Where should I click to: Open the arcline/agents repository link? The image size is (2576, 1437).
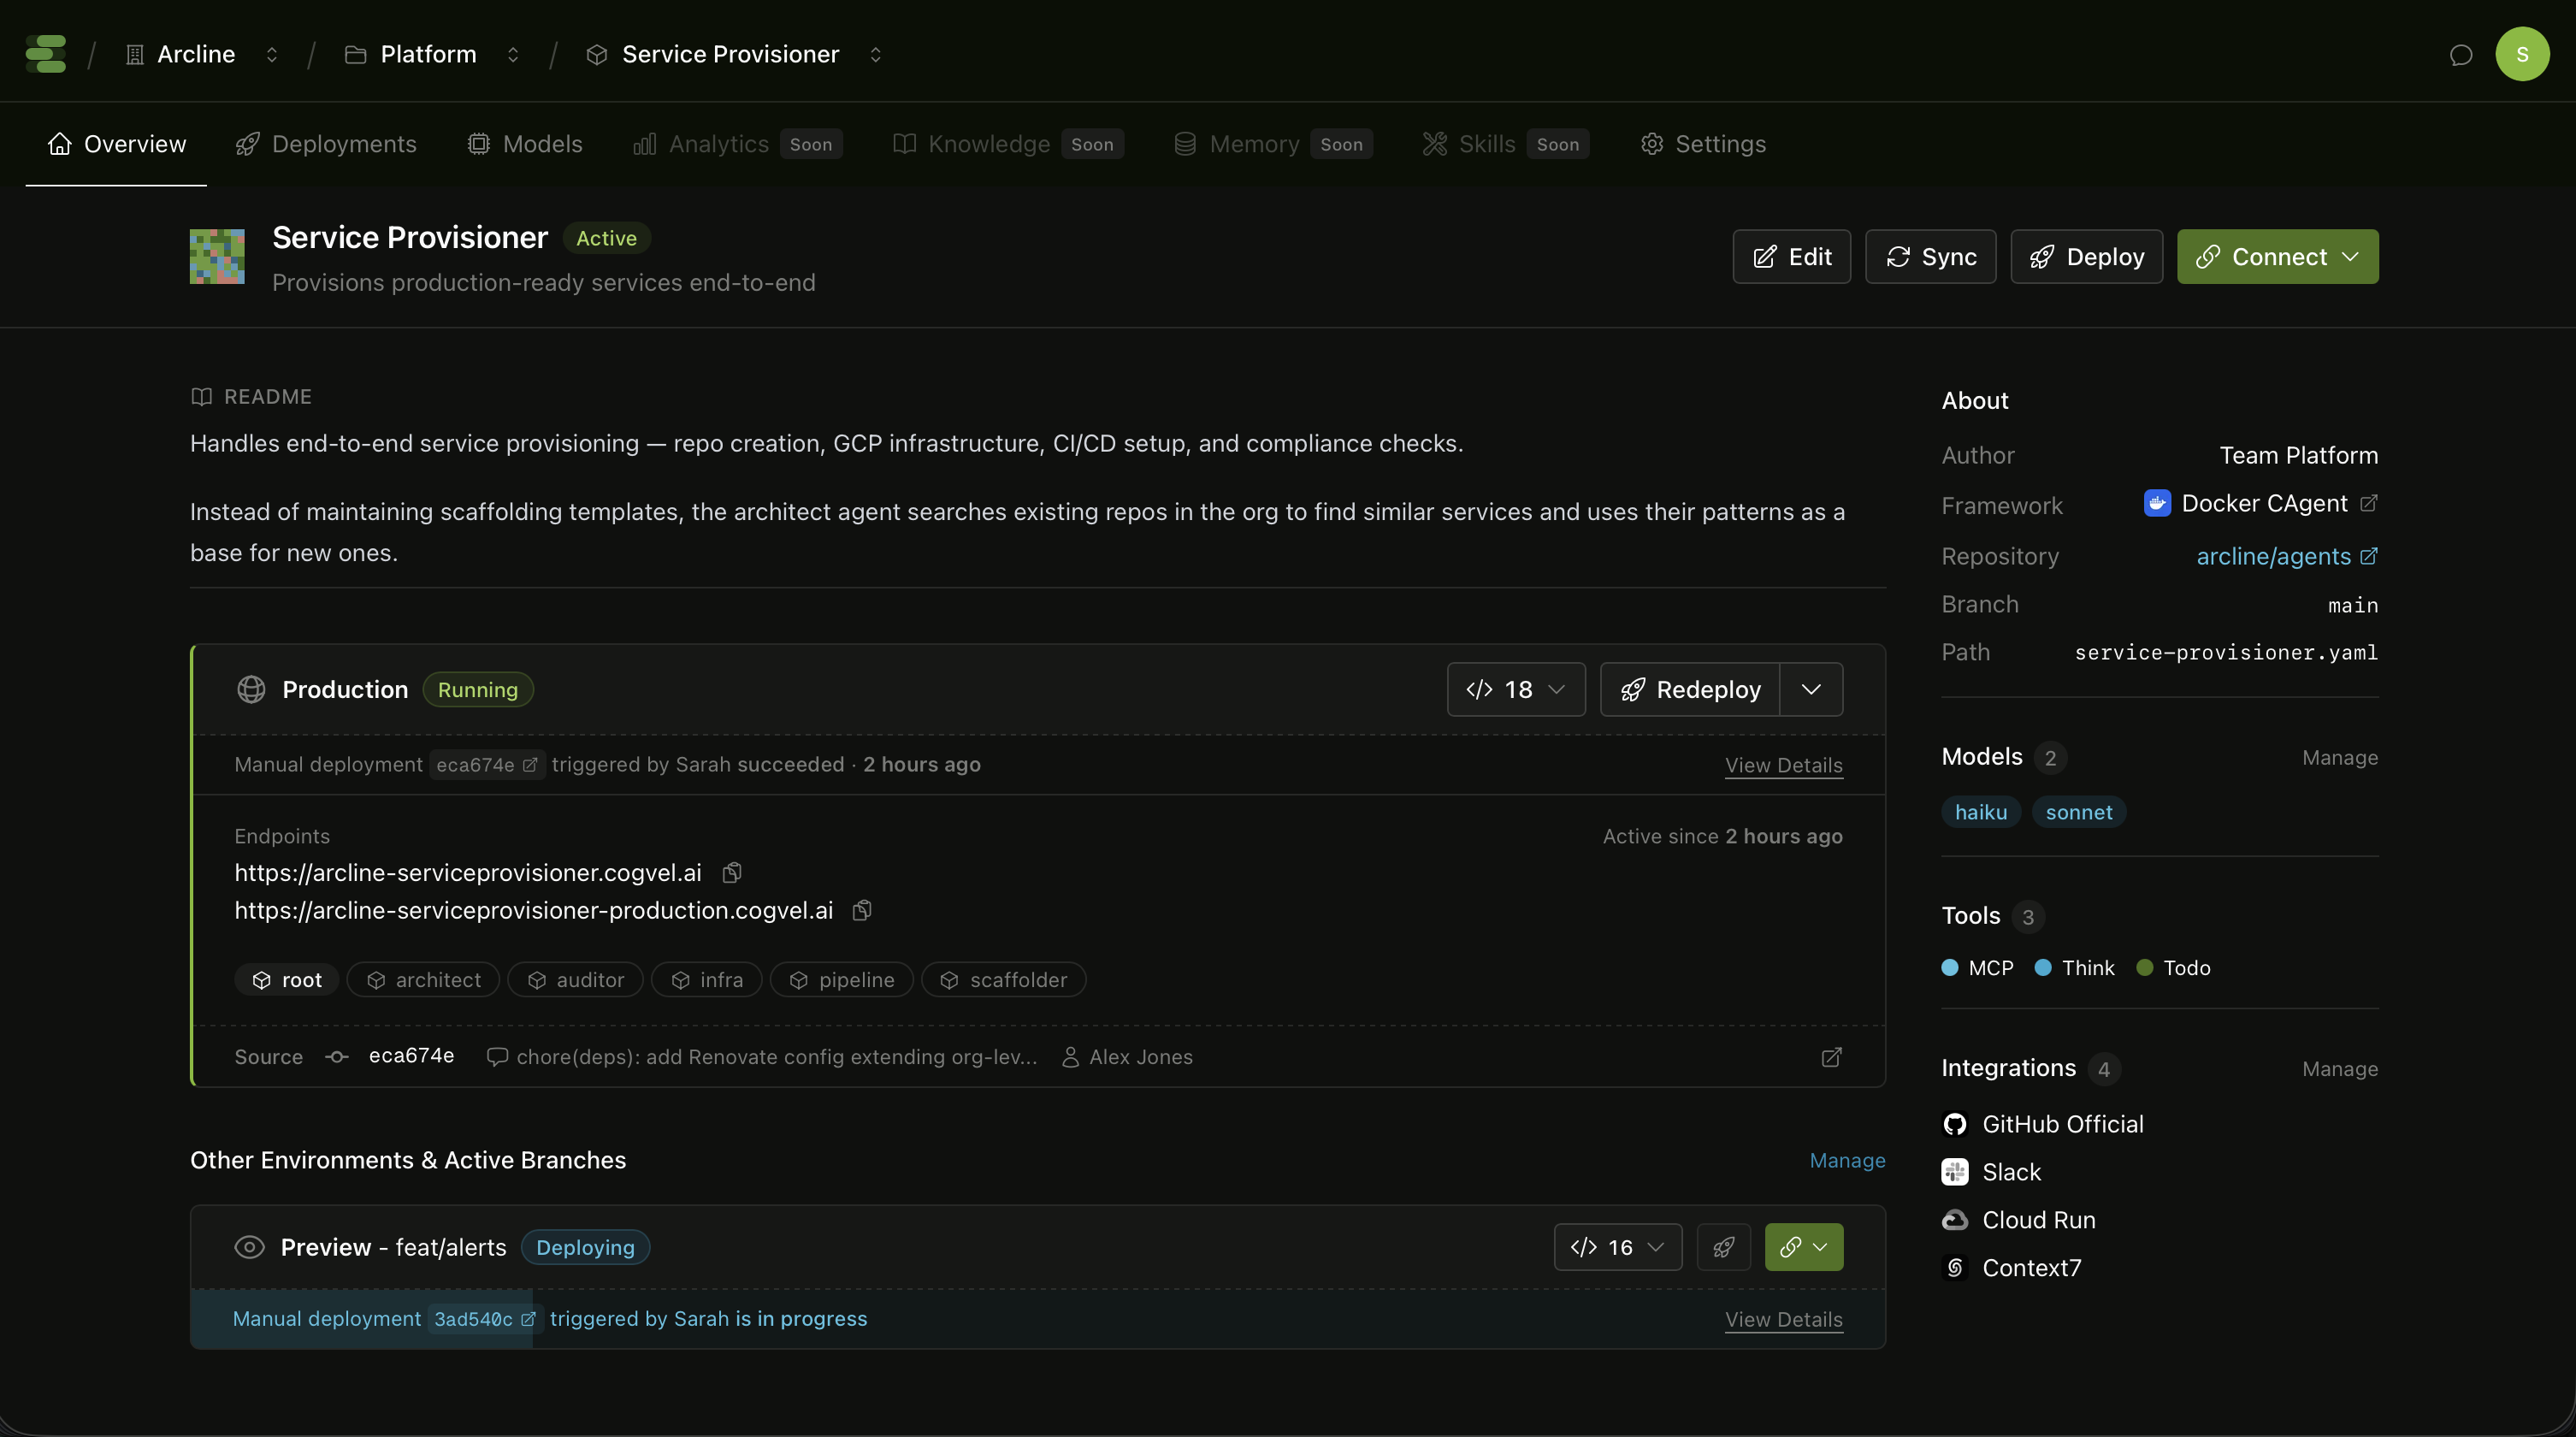[x=2275, y=556]
